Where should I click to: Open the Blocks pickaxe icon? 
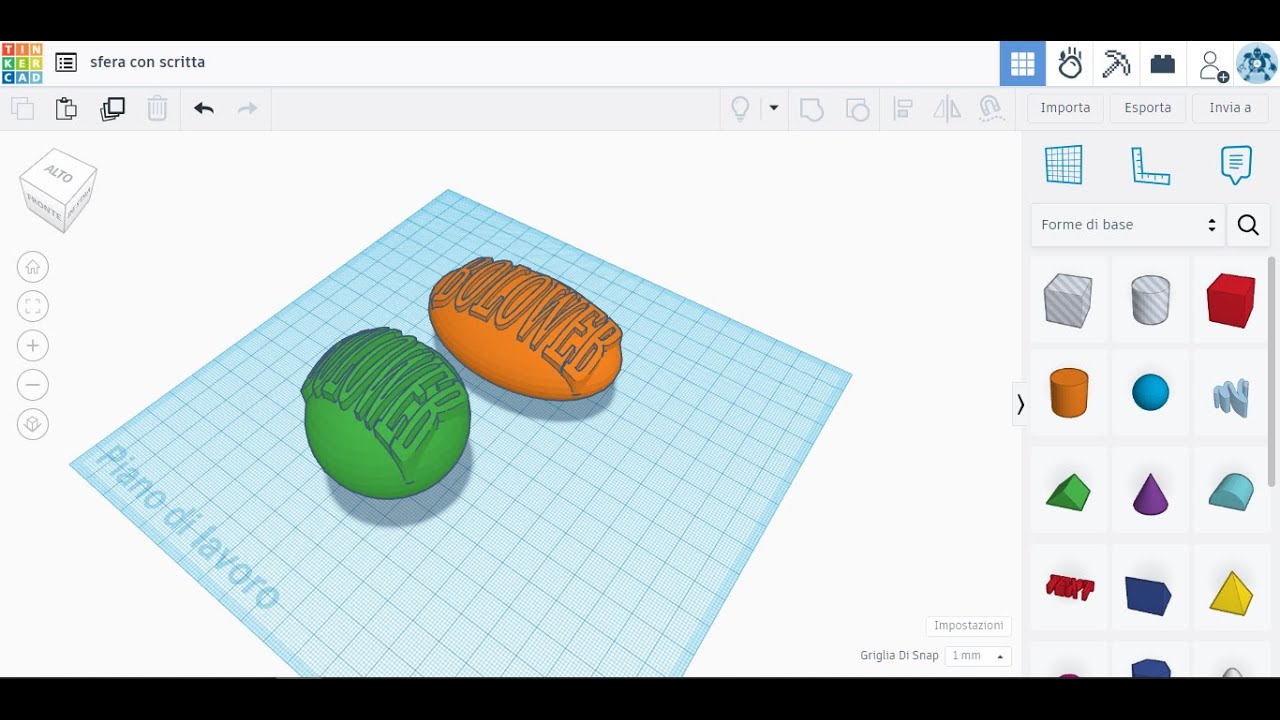click(1116, 64)
